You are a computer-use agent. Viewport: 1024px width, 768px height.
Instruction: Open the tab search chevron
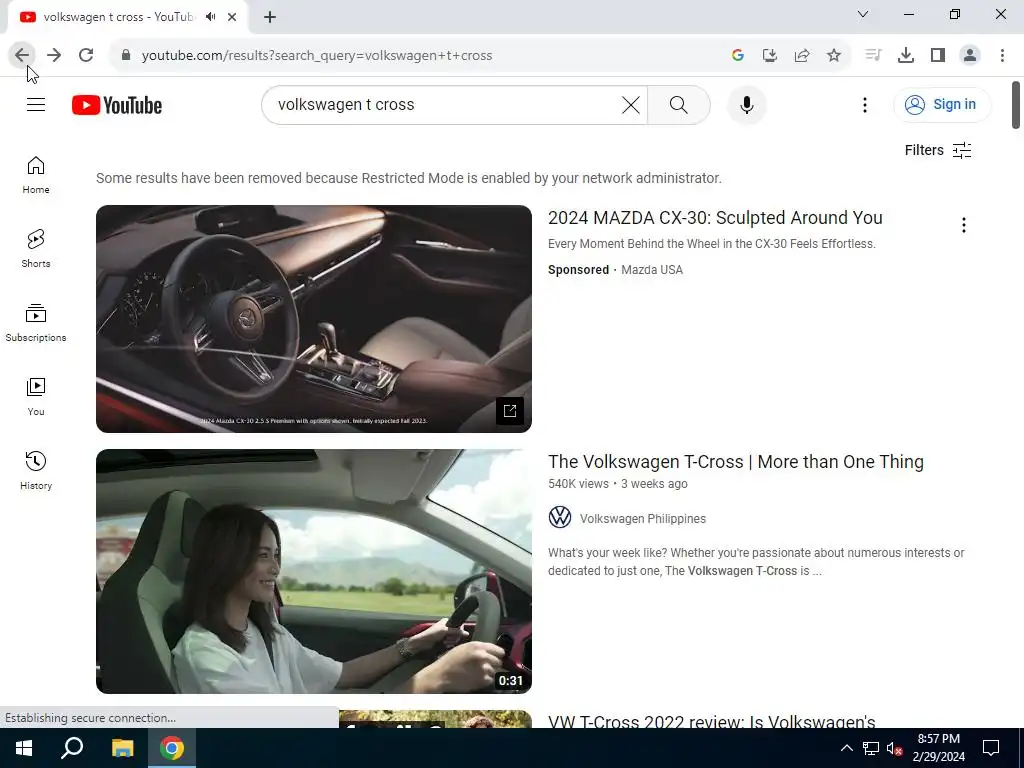(863, 14)
